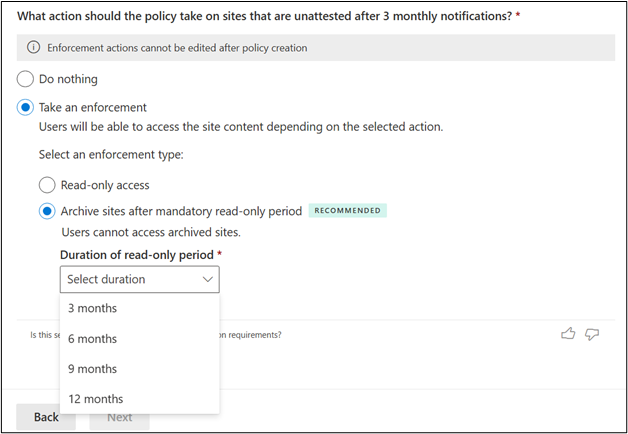Click the duration dropdown chevron arrow
628x434 pixels.
pos(208,279)
